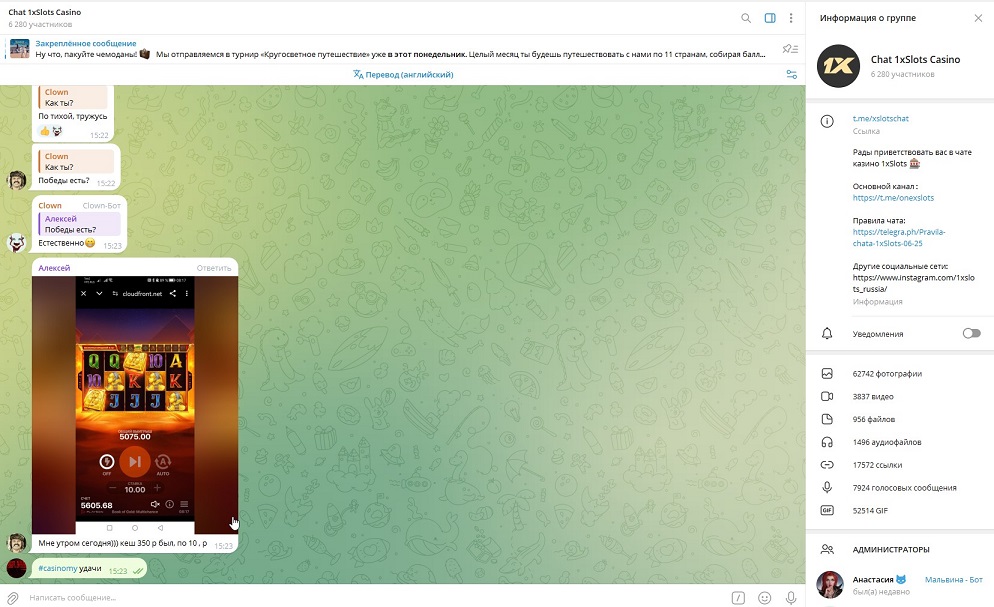The height and width of the screenshot is (607, 994).
Task: Open the bot commands slash icon
Action: [738, 598]
